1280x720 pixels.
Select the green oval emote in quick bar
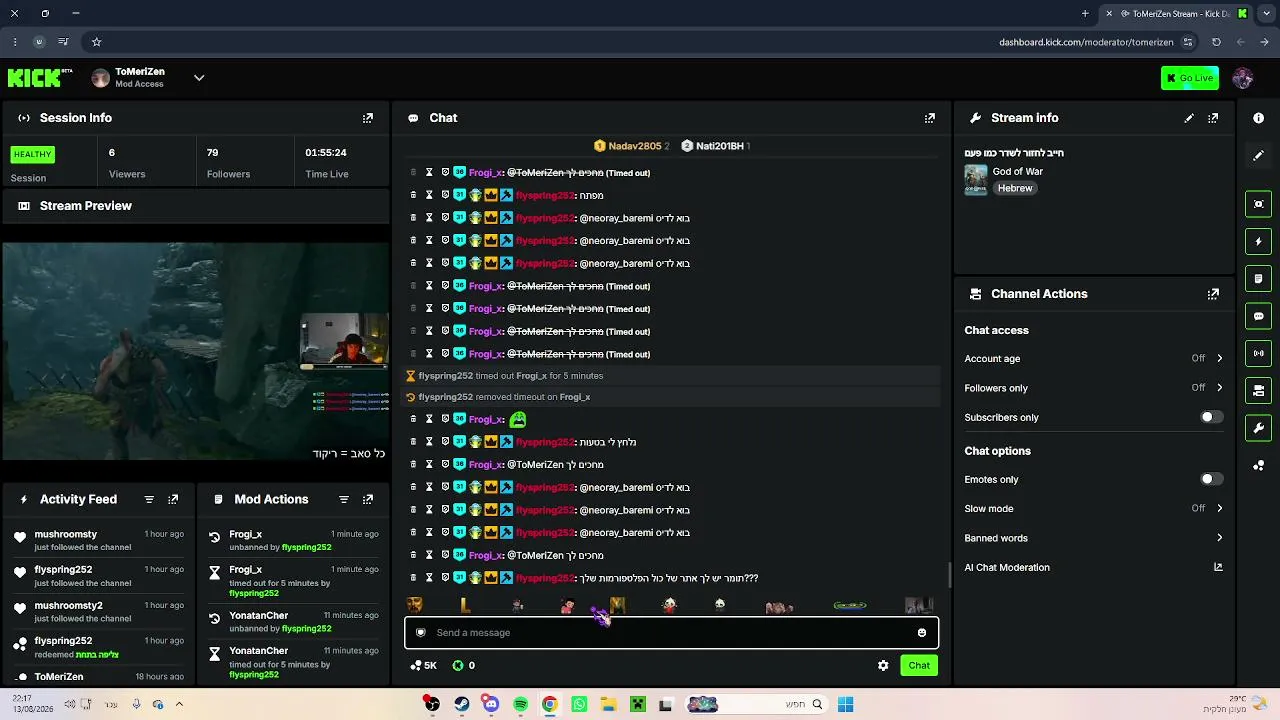pyautogui.click(x=849, y=605)
